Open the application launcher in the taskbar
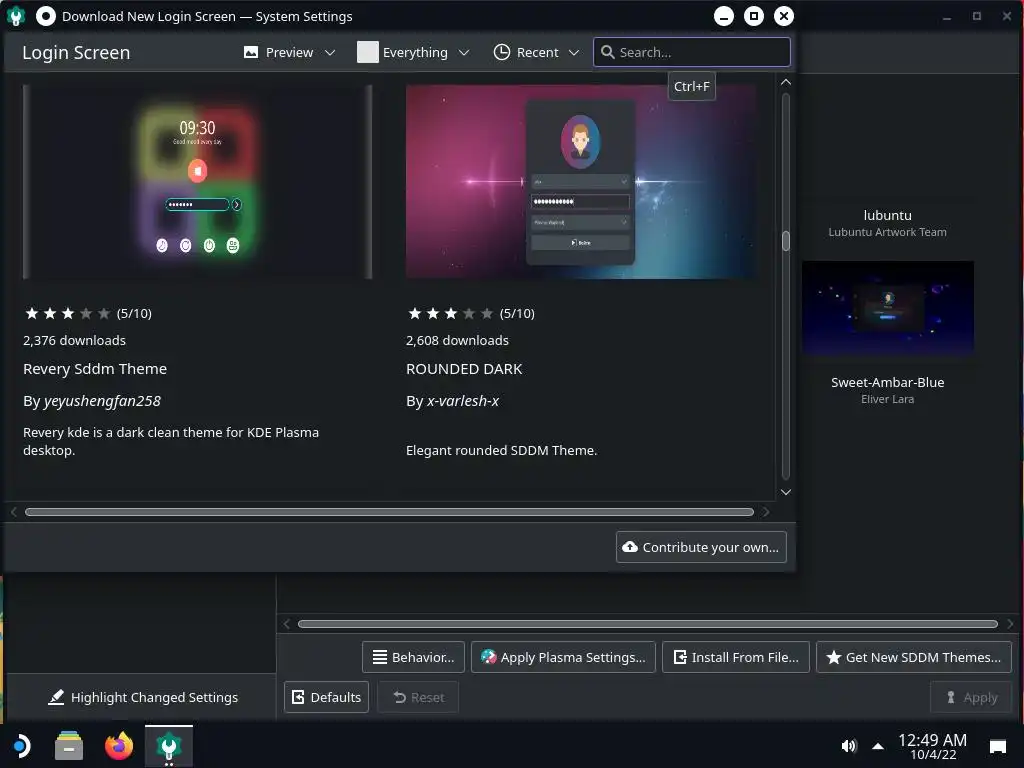This screenshot has width=1024, height=768. click(21, 746)
